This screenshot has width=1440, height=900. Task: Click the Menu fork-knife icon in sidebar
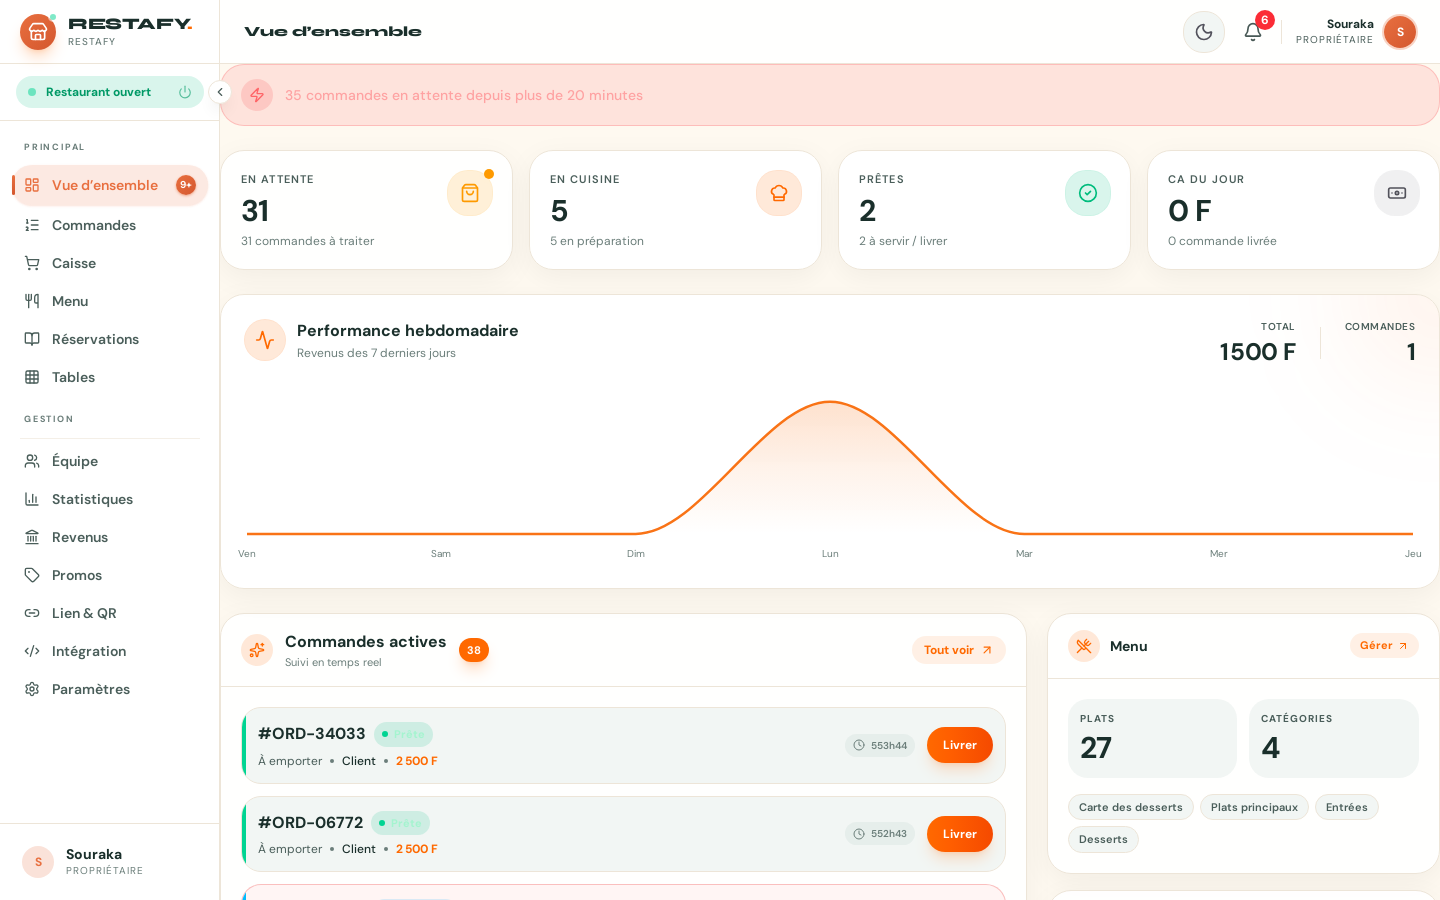click(x=32, y=301)
